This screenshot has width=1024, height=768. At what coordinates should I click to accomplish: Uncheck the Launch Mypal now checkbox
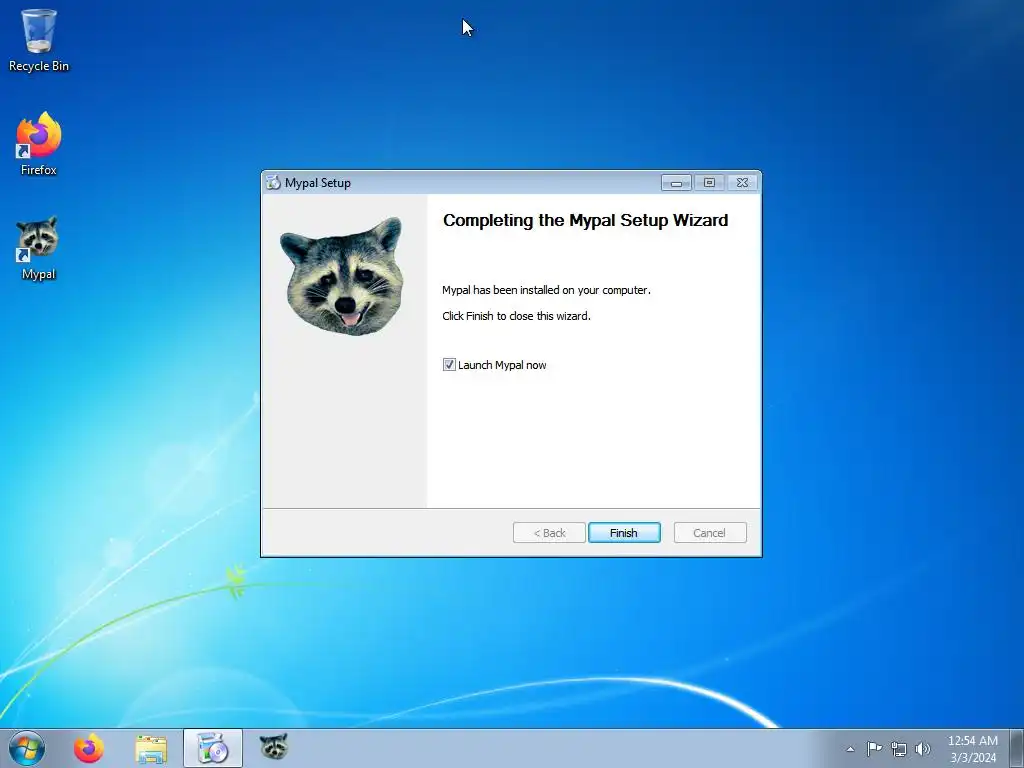[x=449, y=364]
